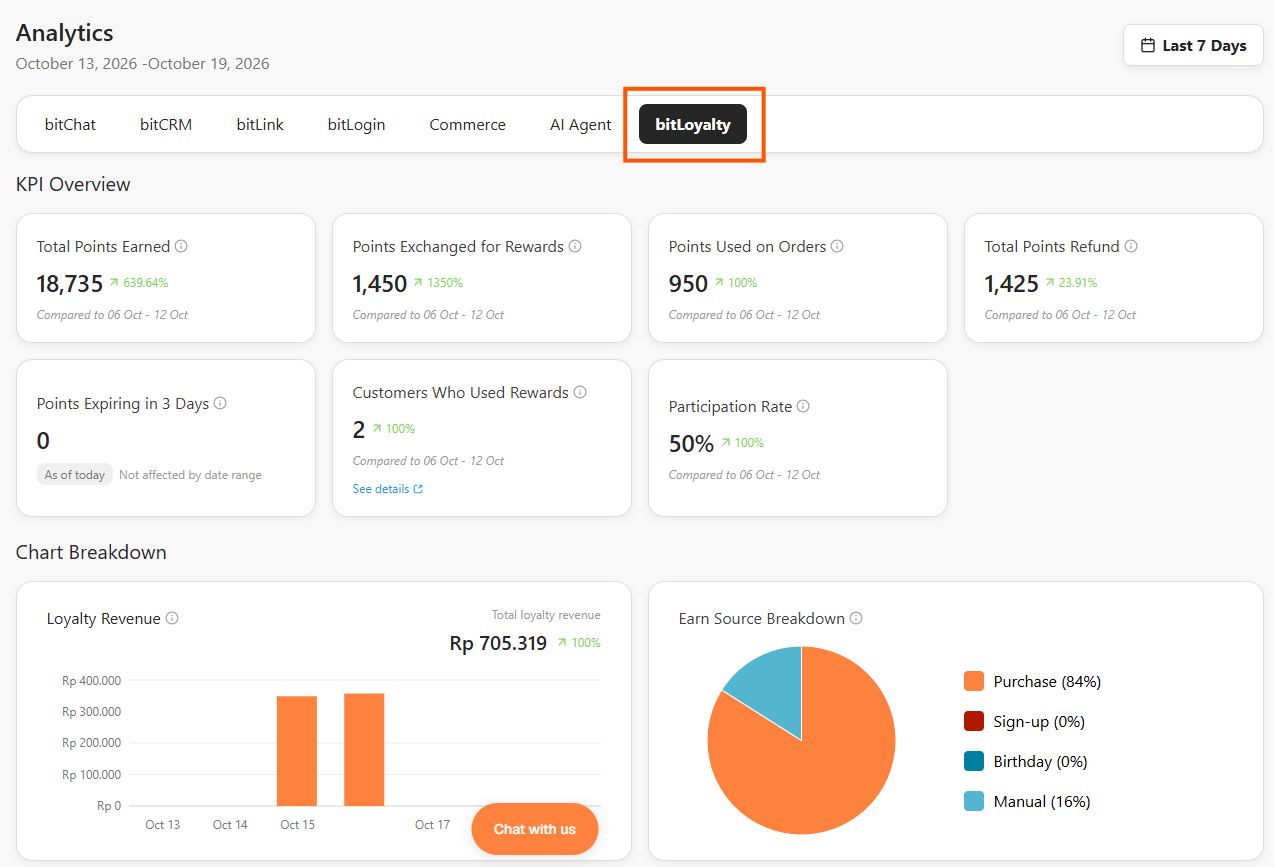Select the AI Agent tab
Screen dimensions: 1274x867
[x=580, y=124]
